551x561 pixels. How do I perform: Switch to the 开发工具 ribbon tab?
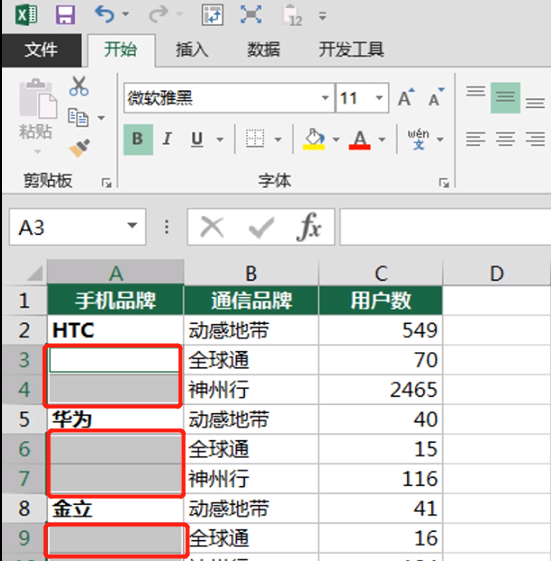click(x=351, y=50)
